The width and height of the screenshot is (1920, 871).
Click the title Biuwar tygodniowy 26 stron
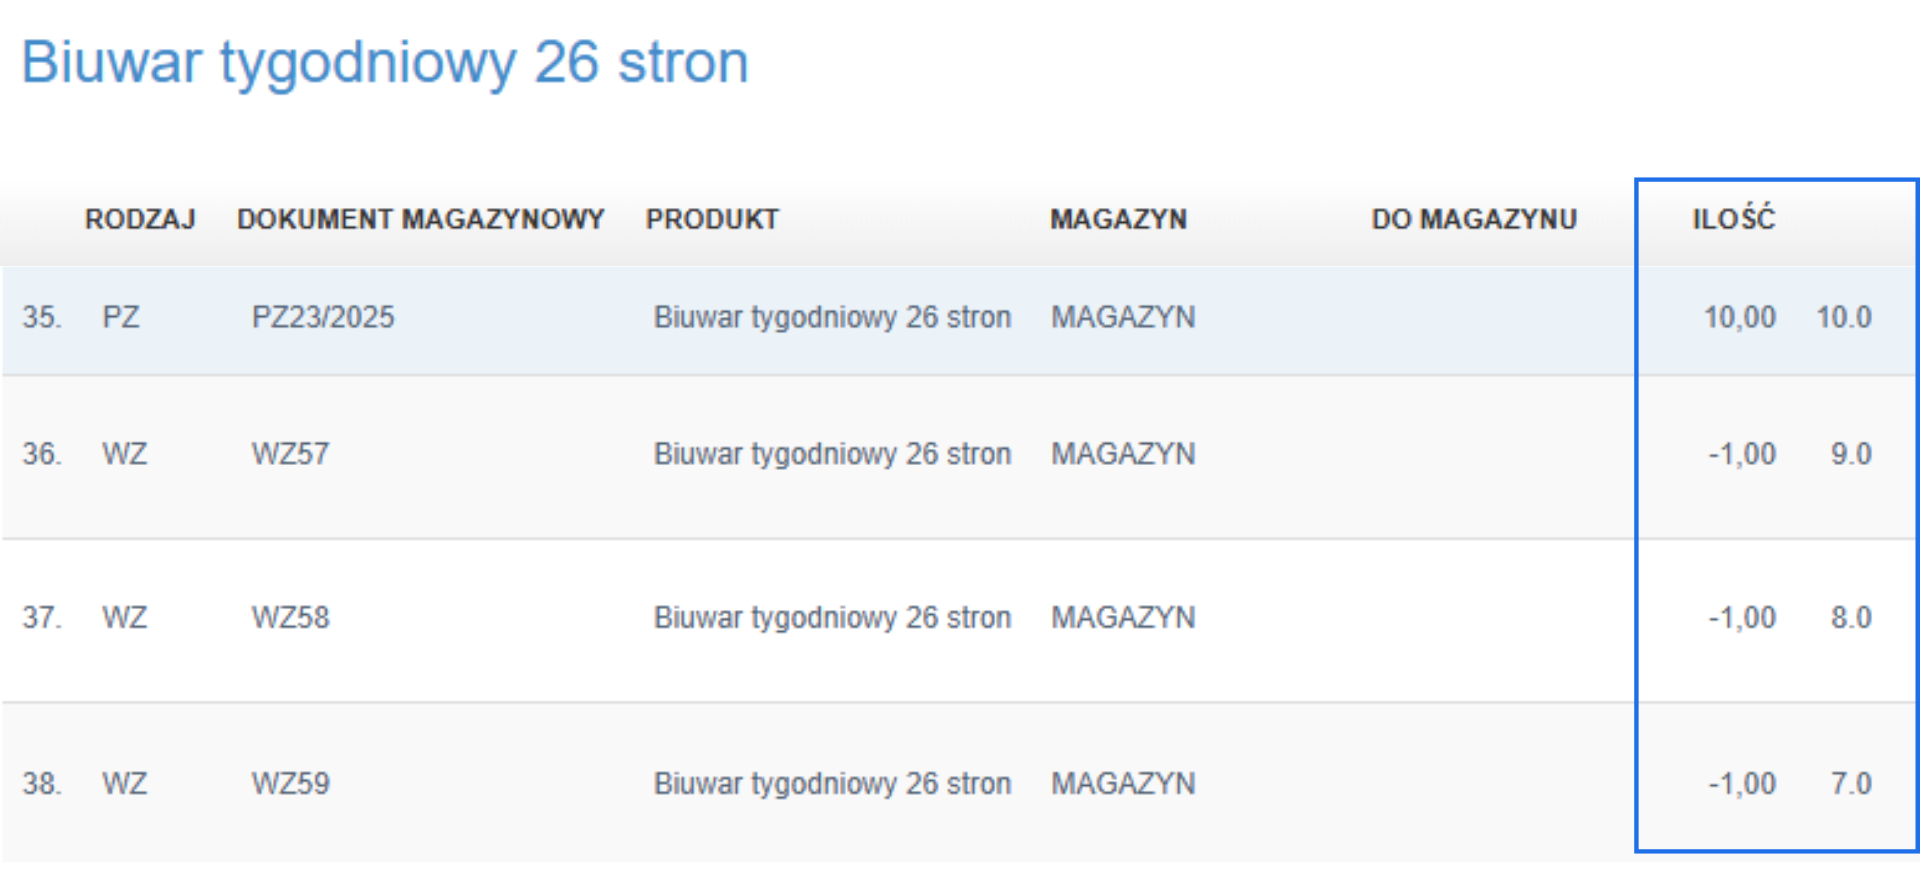coord(385,62)
